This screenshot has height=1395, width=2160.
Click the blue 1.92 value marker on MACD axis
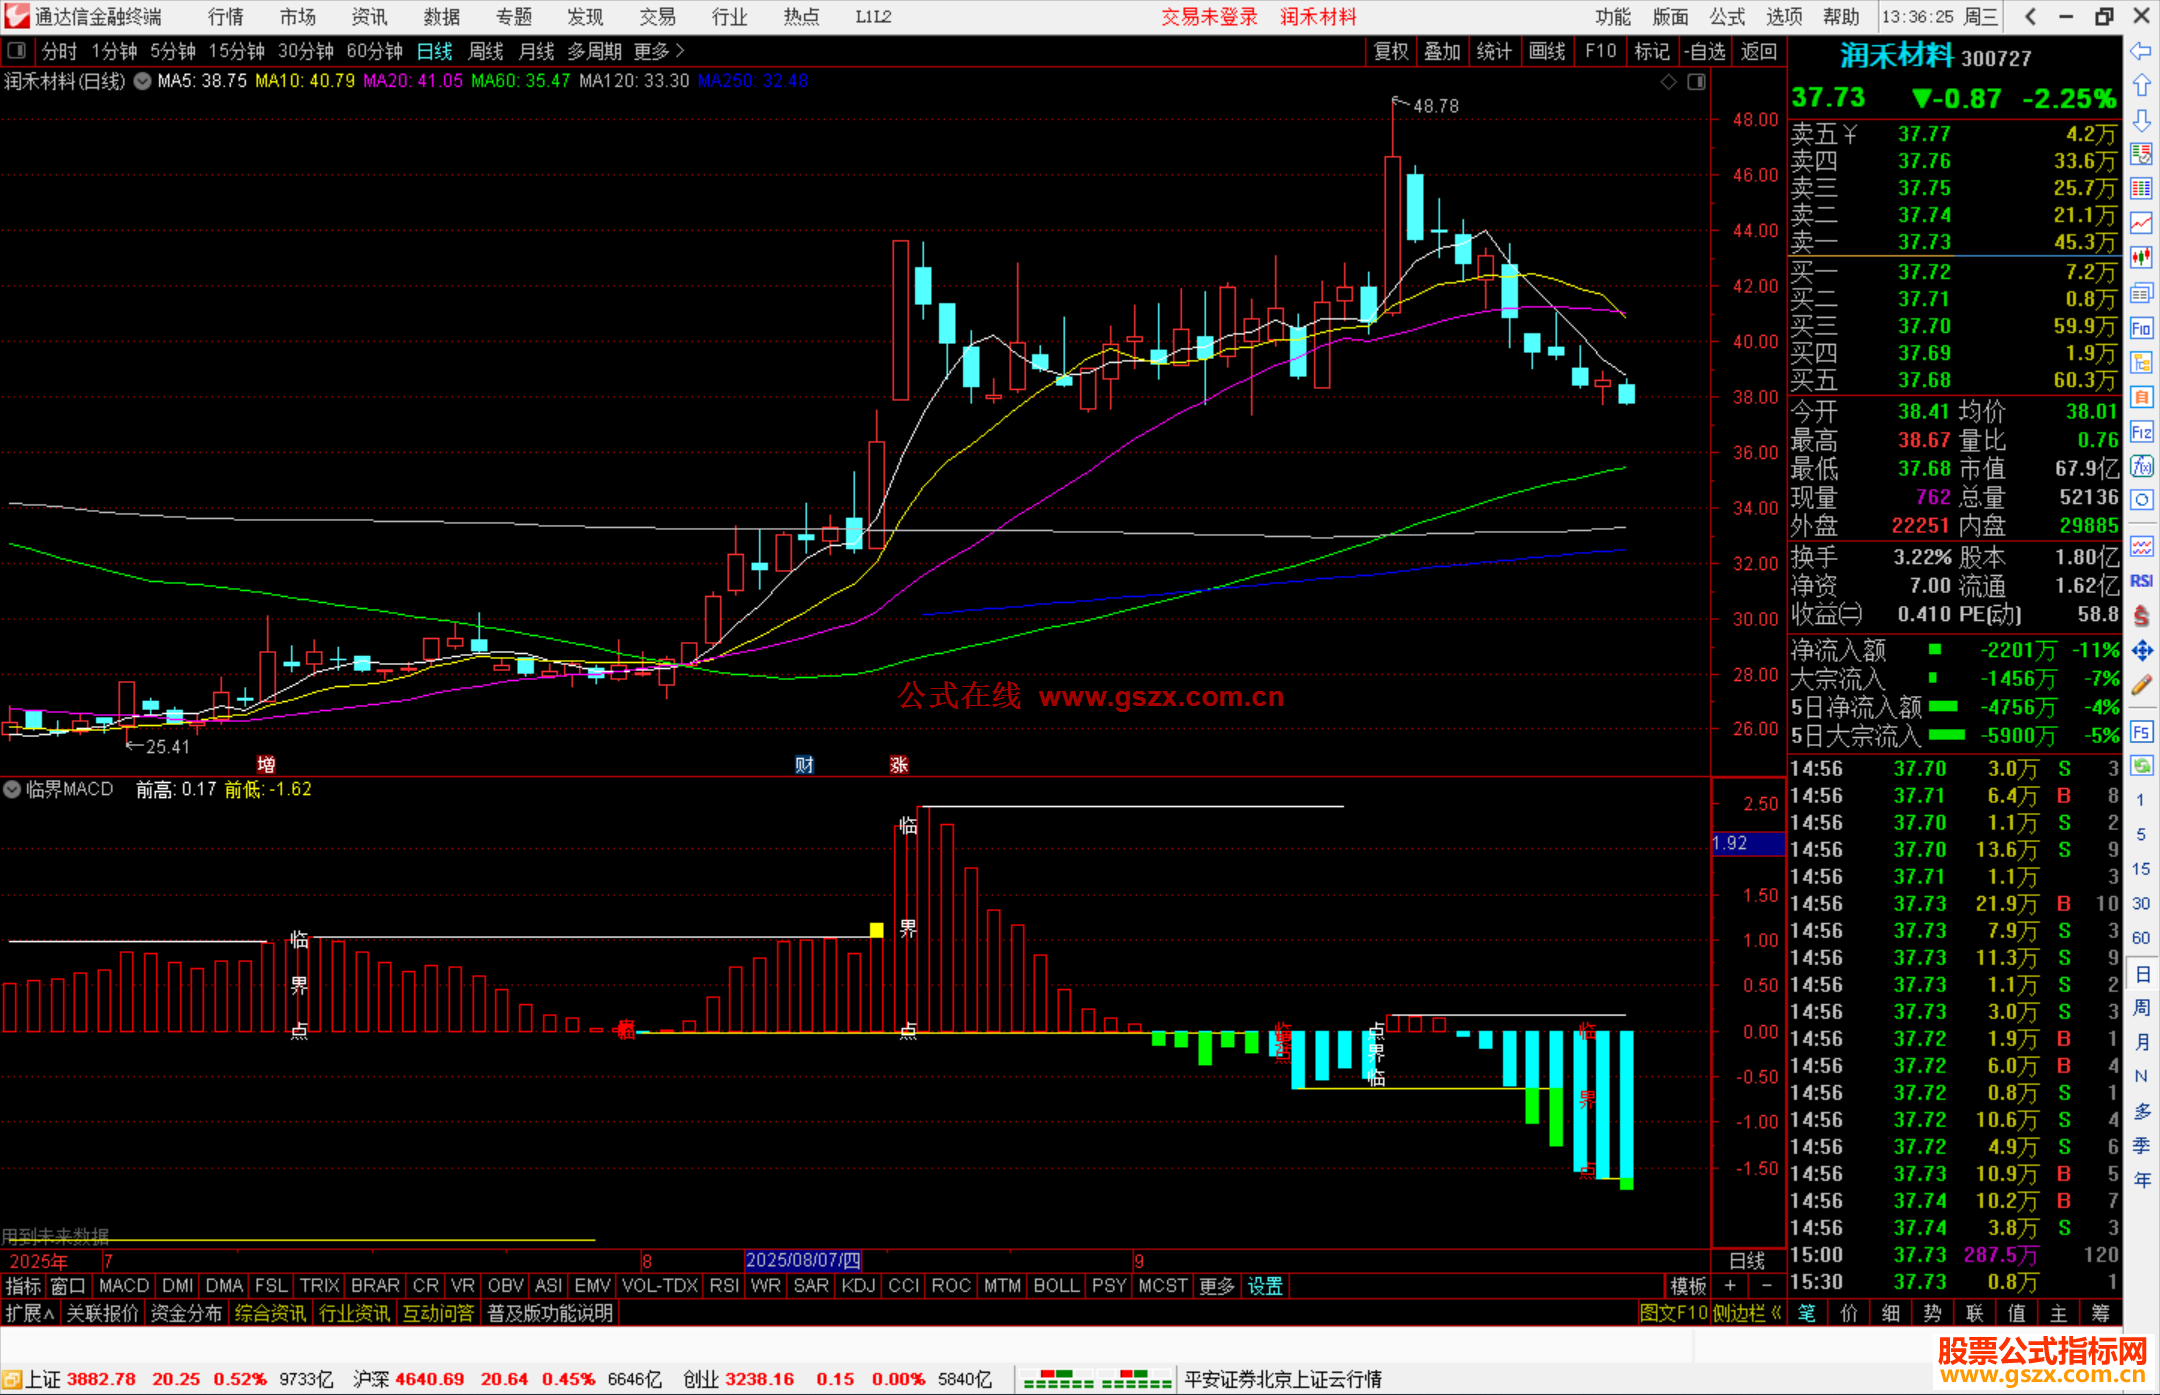(x=1747, y=843)
